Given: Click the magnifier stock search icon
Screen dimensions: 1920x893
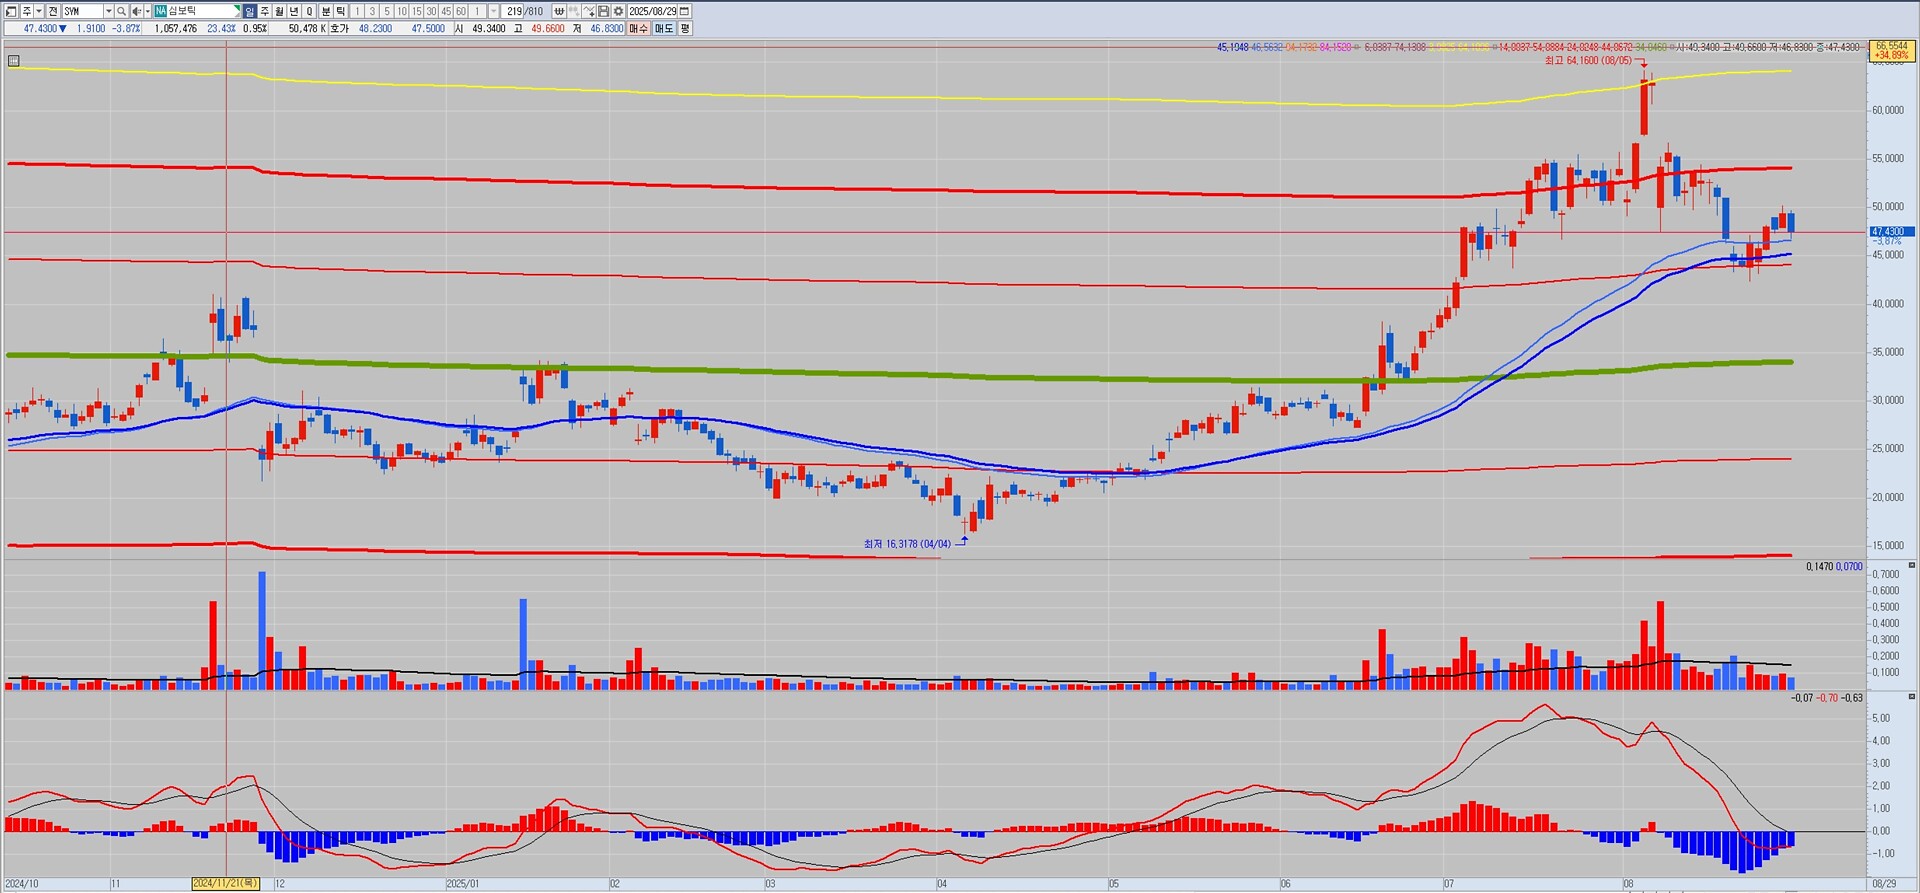Looking at the screenshot, I should (121, 11).
